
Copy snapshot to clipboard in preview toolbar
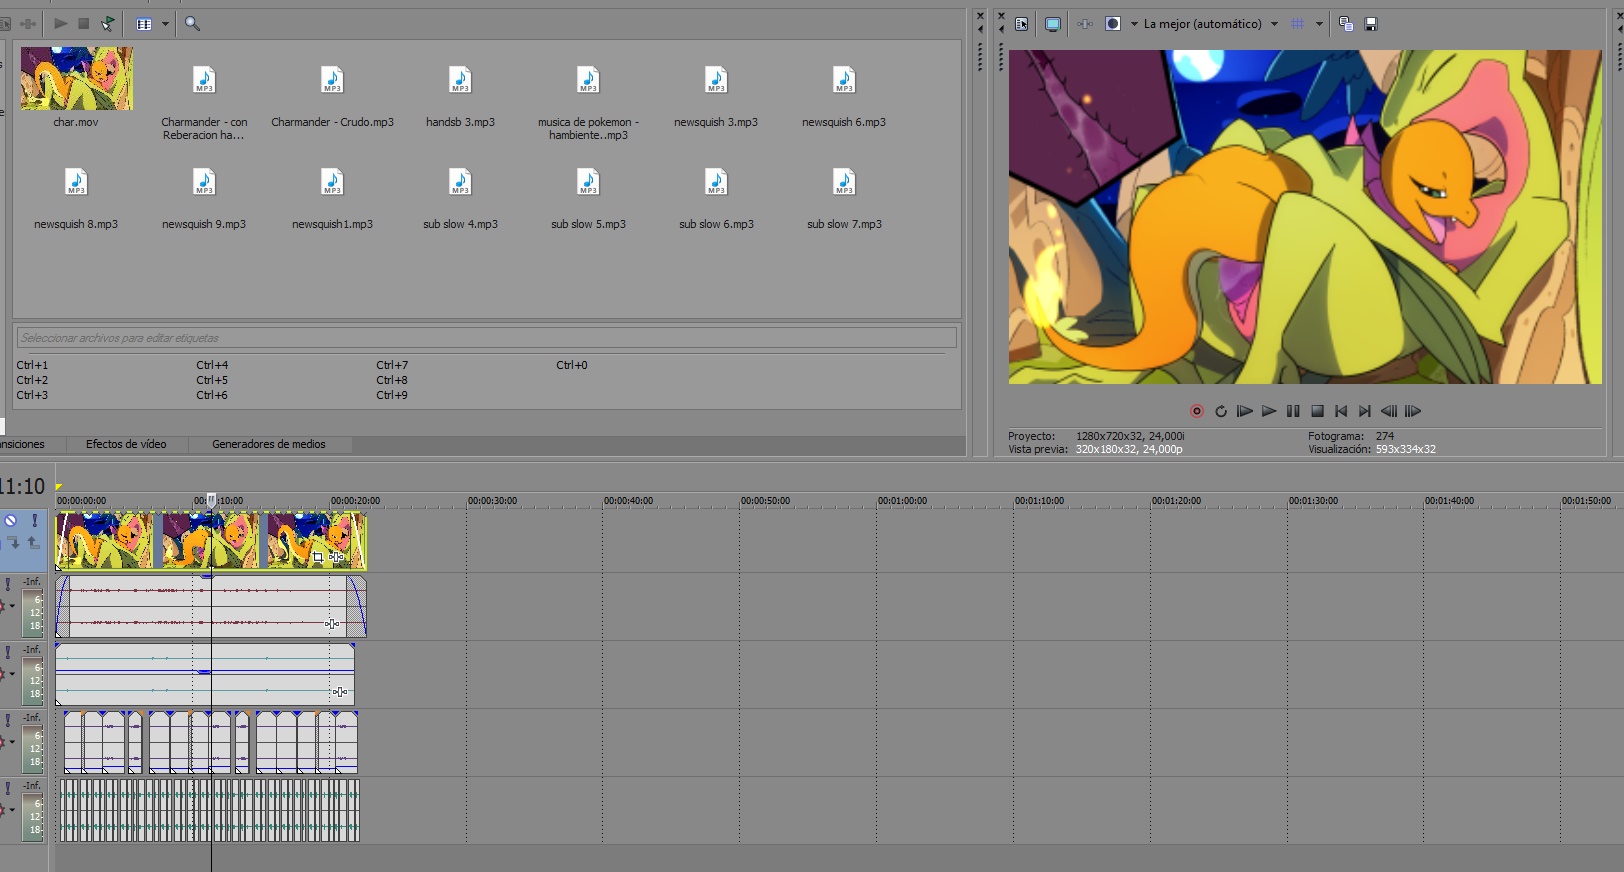pos(1346,24)
